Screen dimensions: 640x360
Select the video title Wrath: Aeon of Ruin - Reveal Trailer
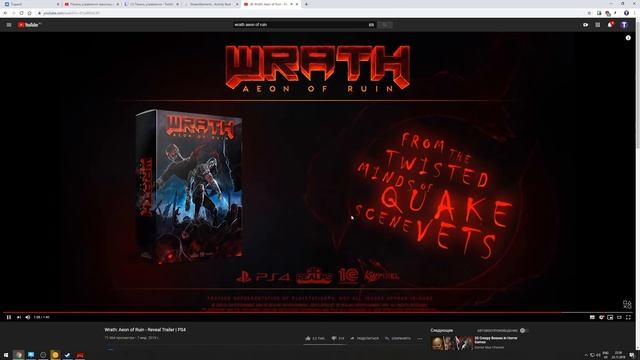(145, 329)
